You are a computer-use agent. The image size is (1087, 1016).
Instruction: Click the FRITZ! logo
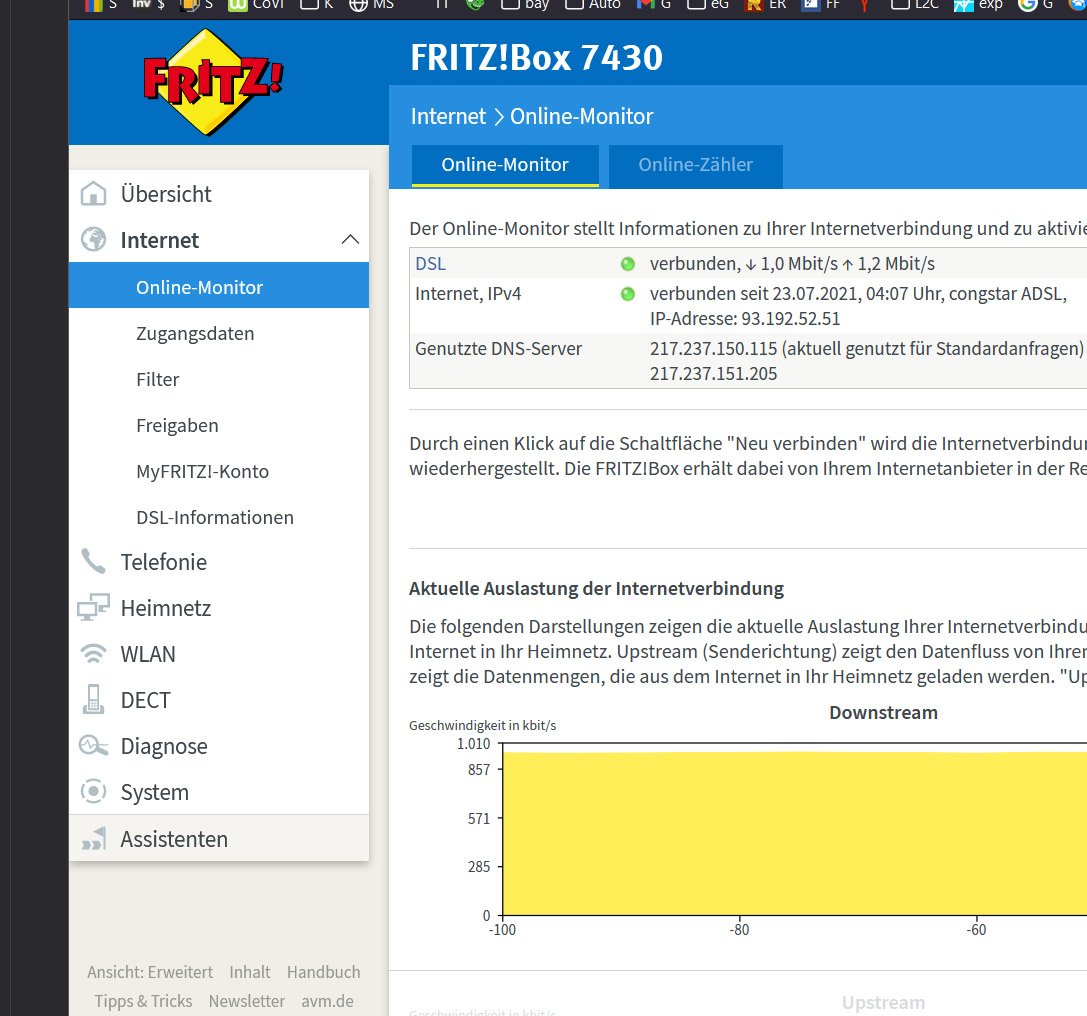tap(213, 82)
